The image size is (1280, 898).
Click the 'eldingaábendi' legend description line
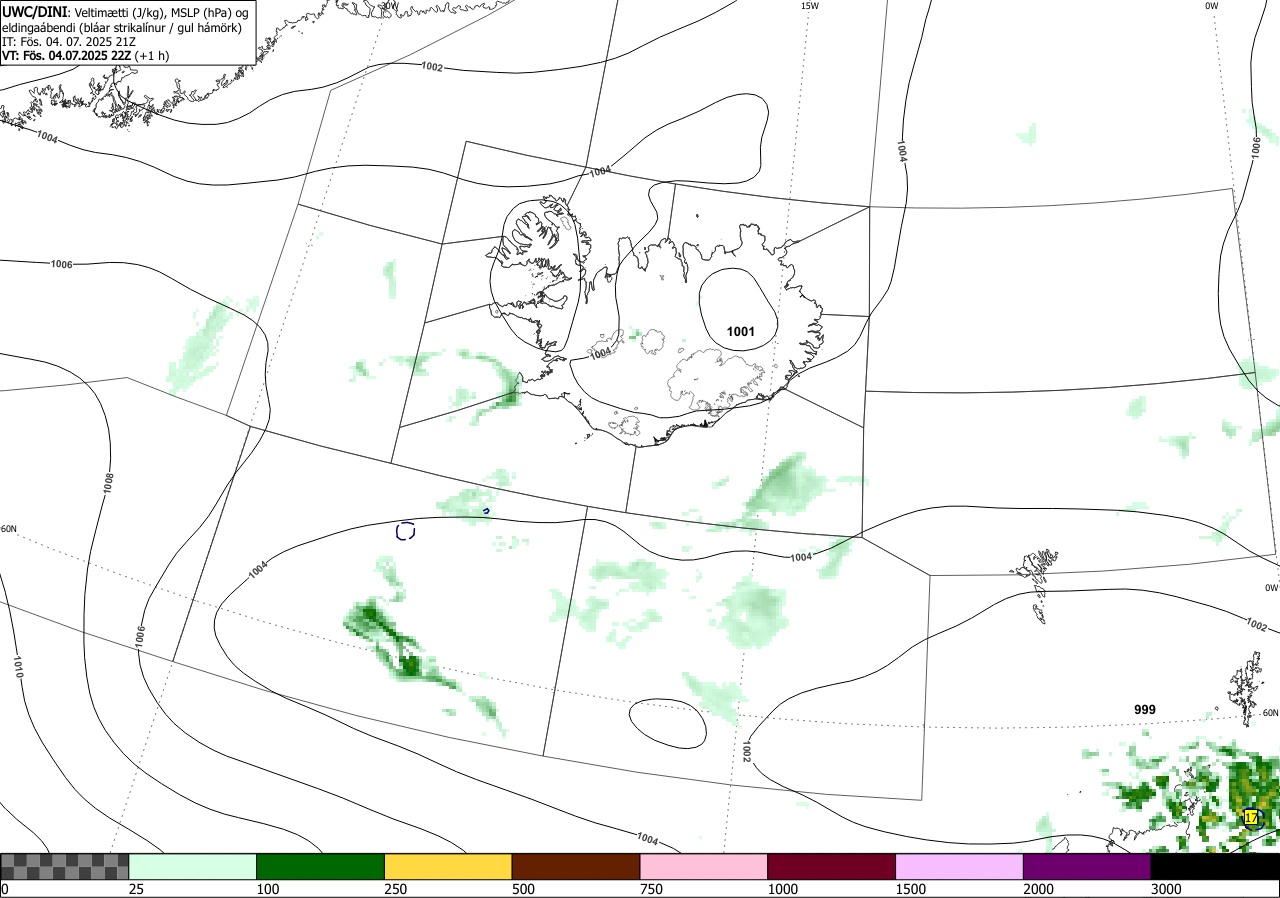121,27
